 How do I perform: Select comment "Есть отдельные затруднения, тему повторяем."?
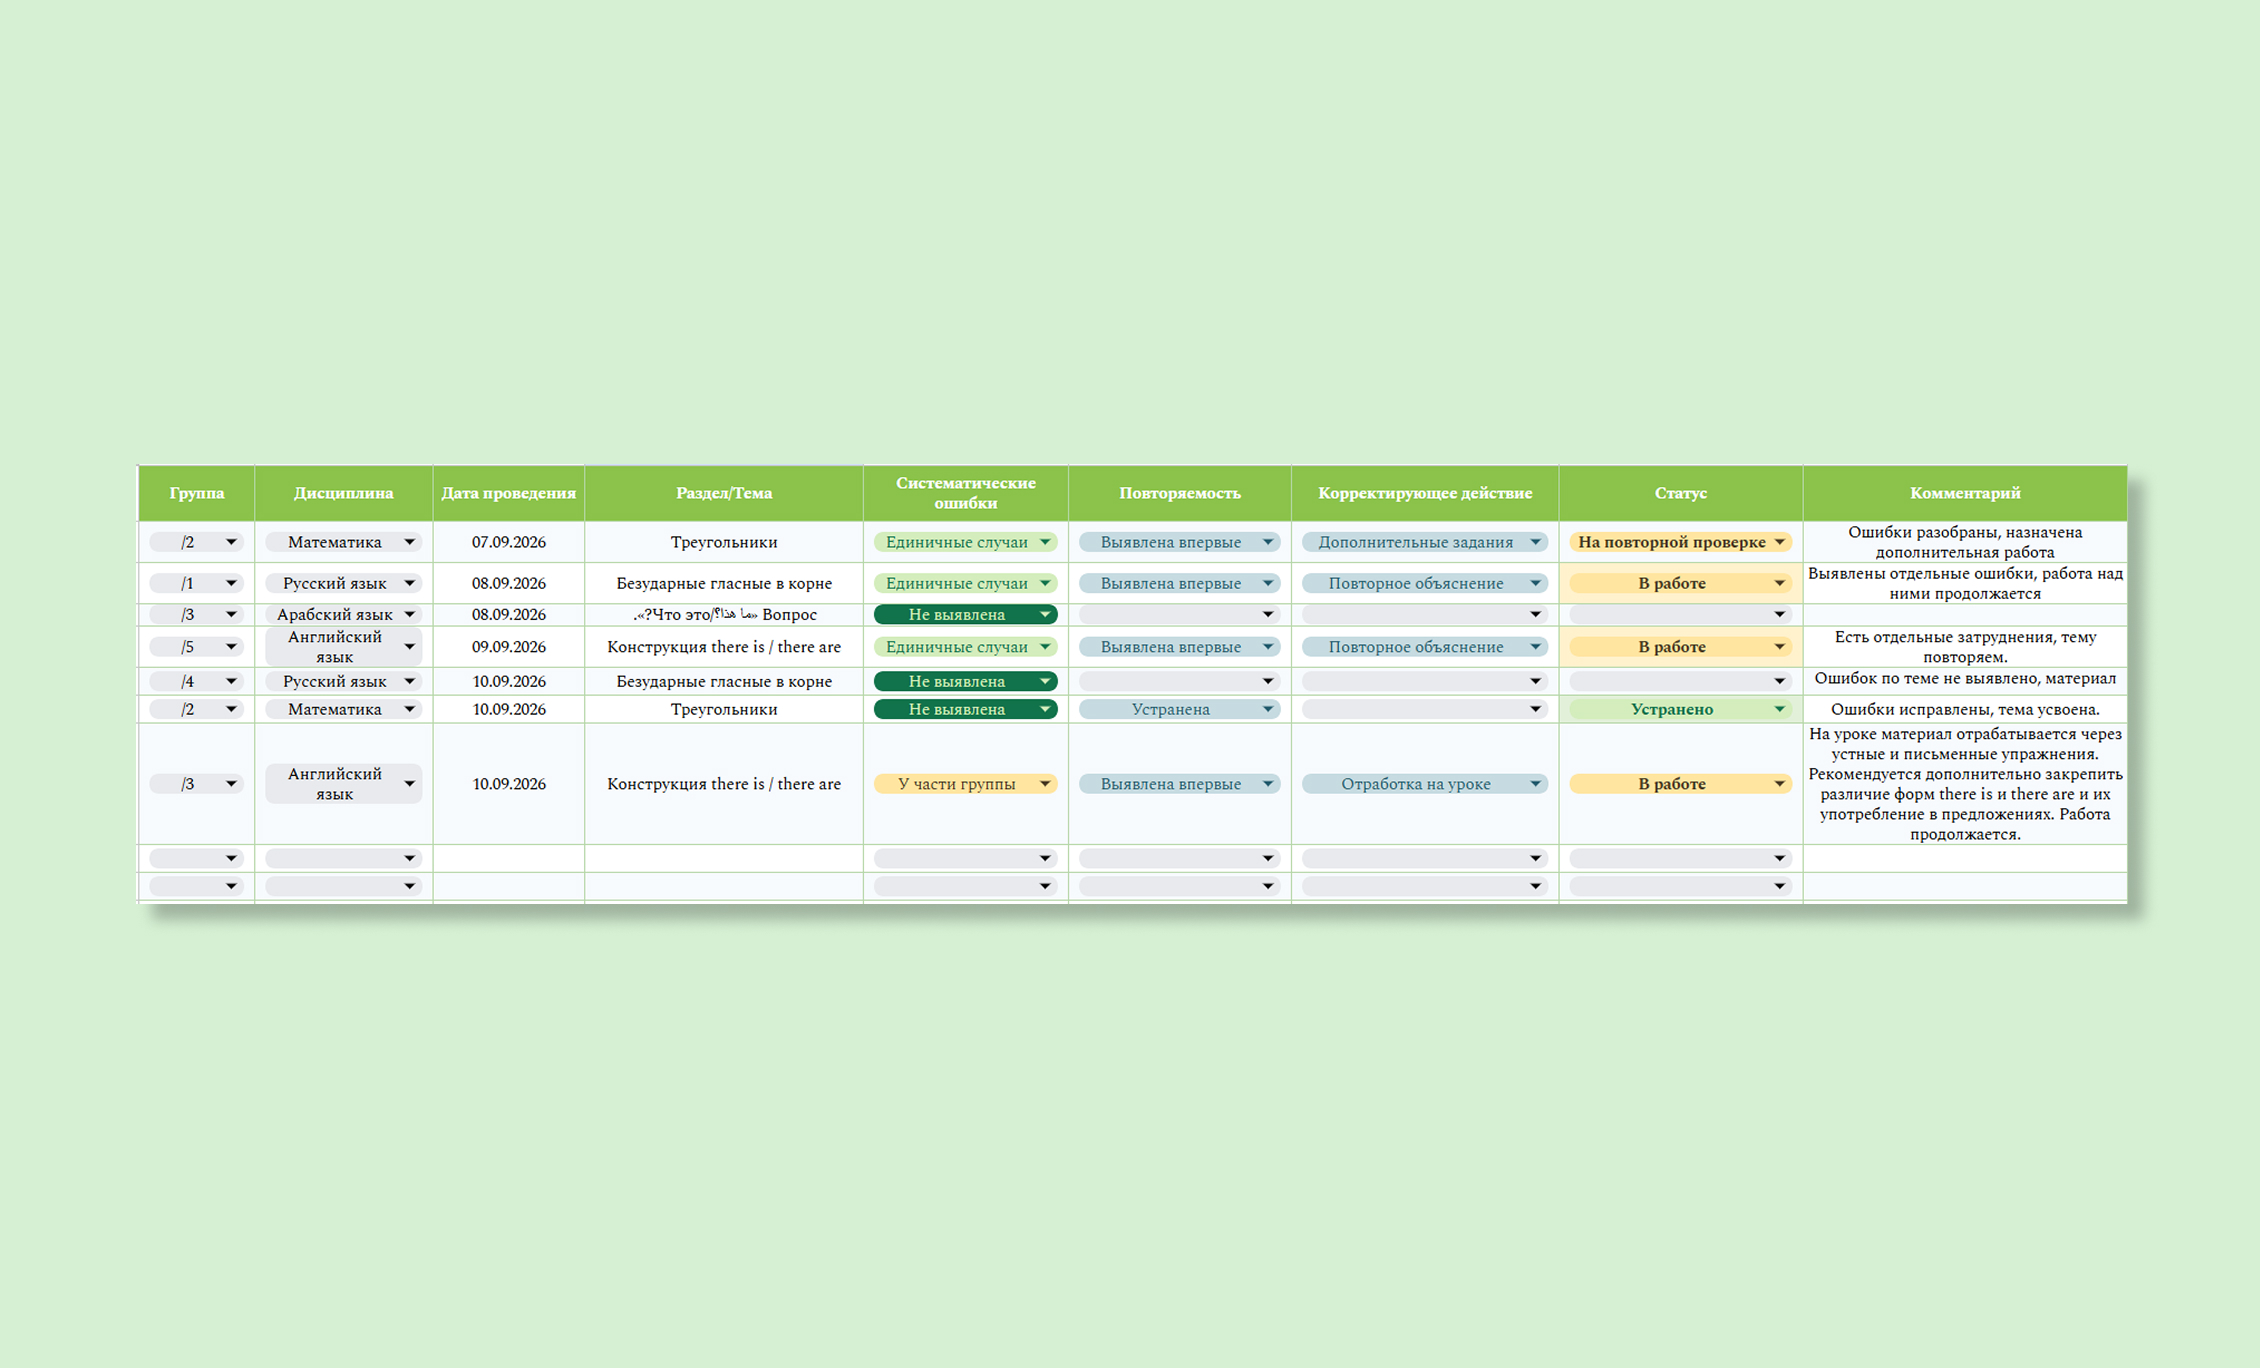click(x=1965, y=647)
